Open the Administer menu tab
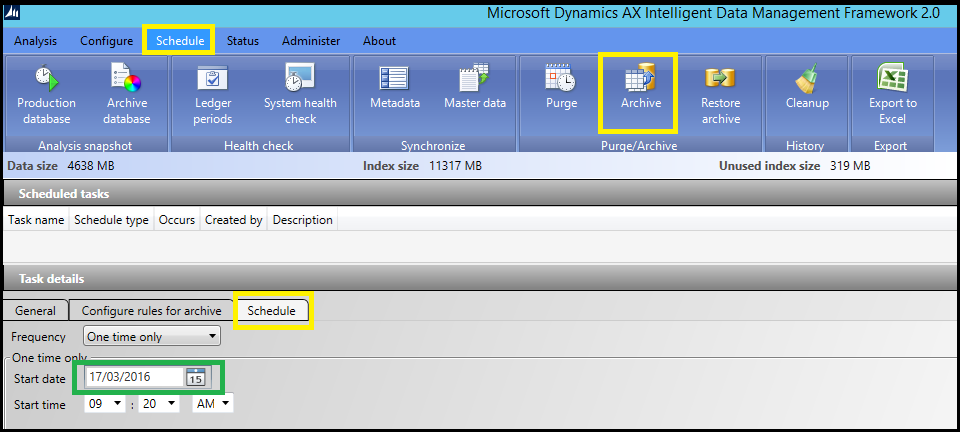Screen dimensions: 960x432 [x=311, y=41]
